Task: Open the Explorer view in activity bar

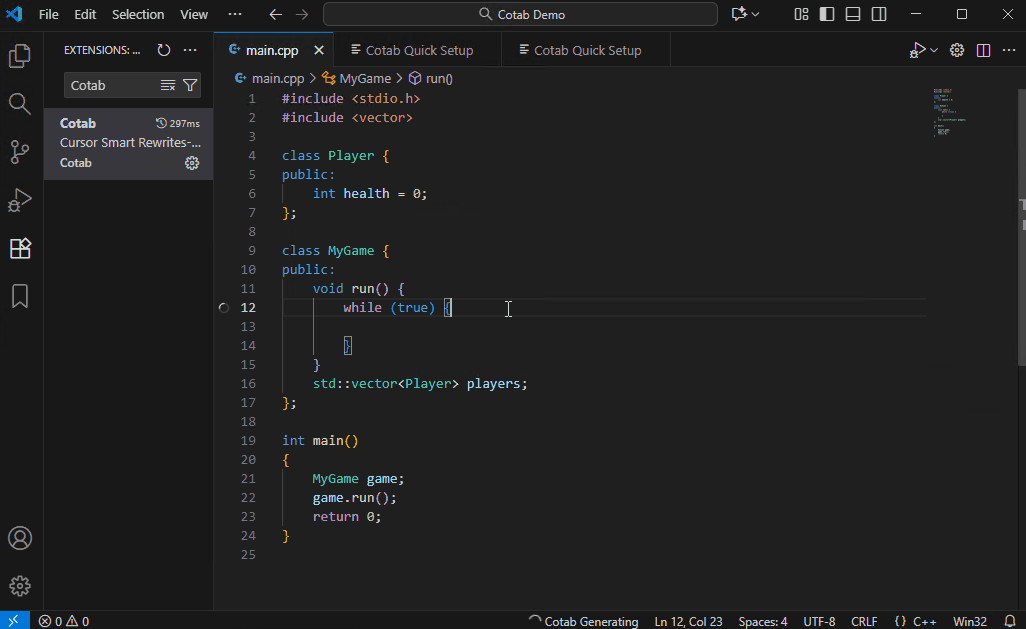Action: tap(20, 56)
